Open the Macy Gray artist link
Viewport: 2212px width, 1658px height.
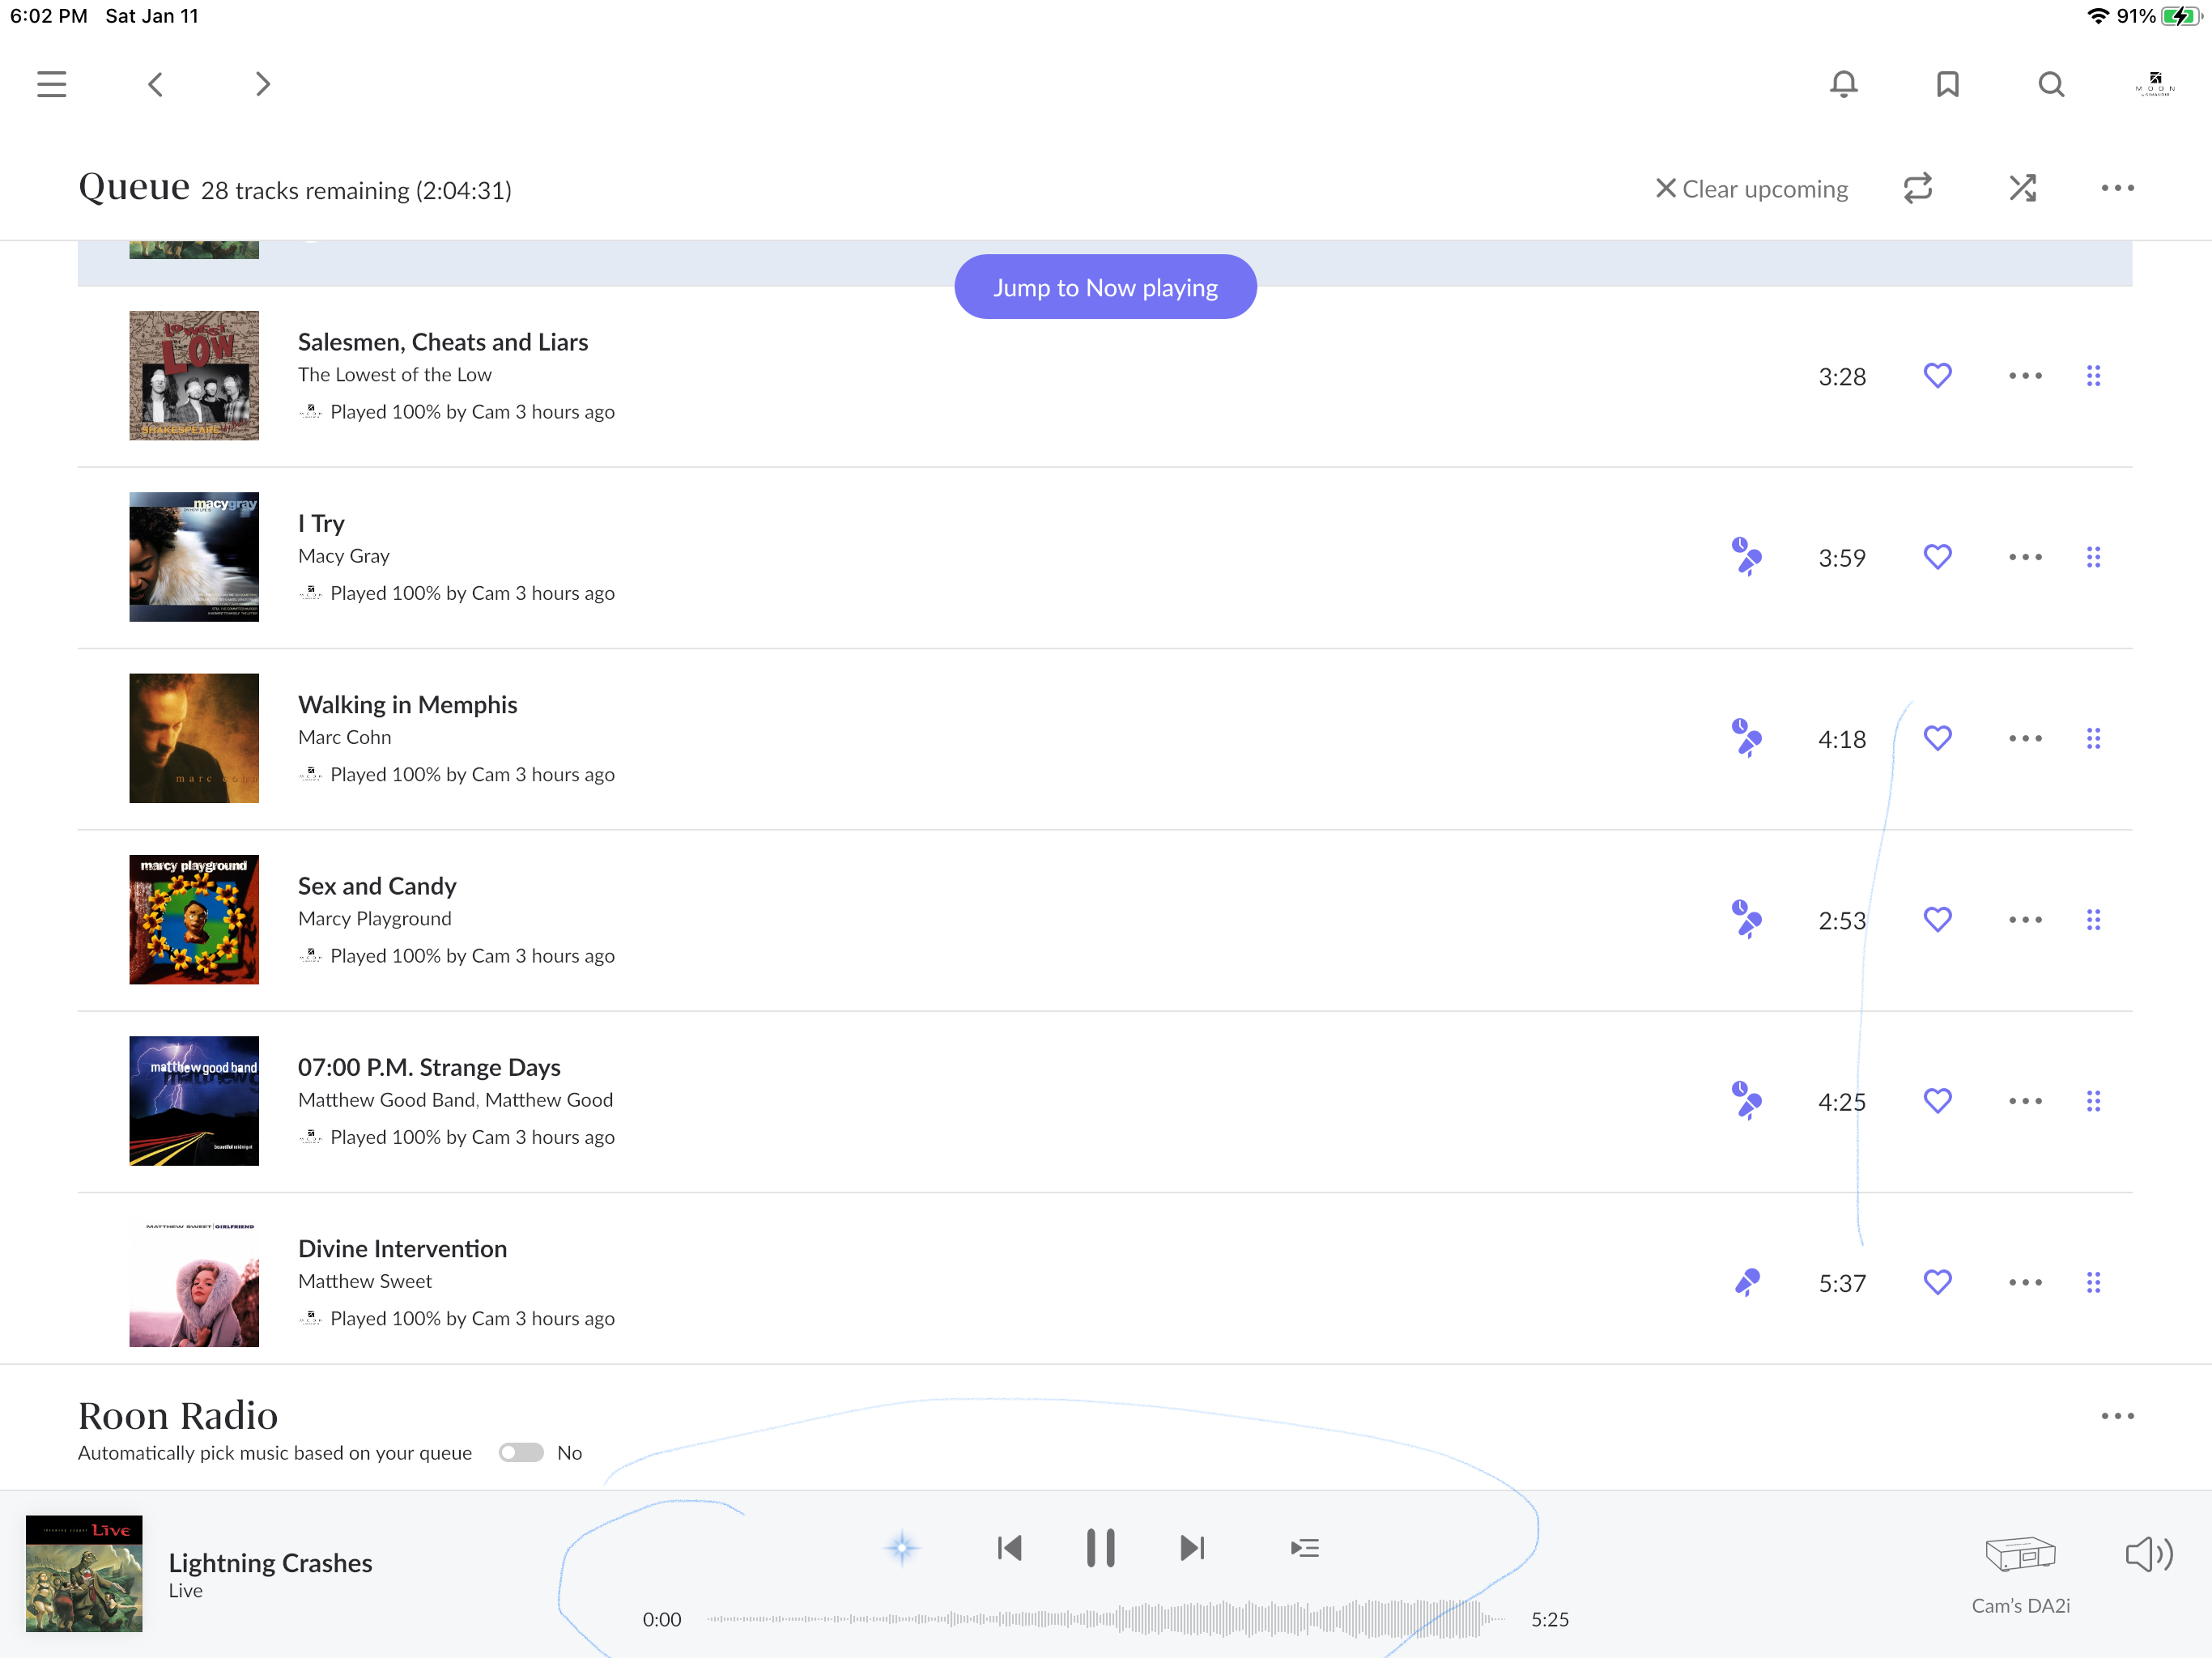pyautogui.click(x=344, y=555)
